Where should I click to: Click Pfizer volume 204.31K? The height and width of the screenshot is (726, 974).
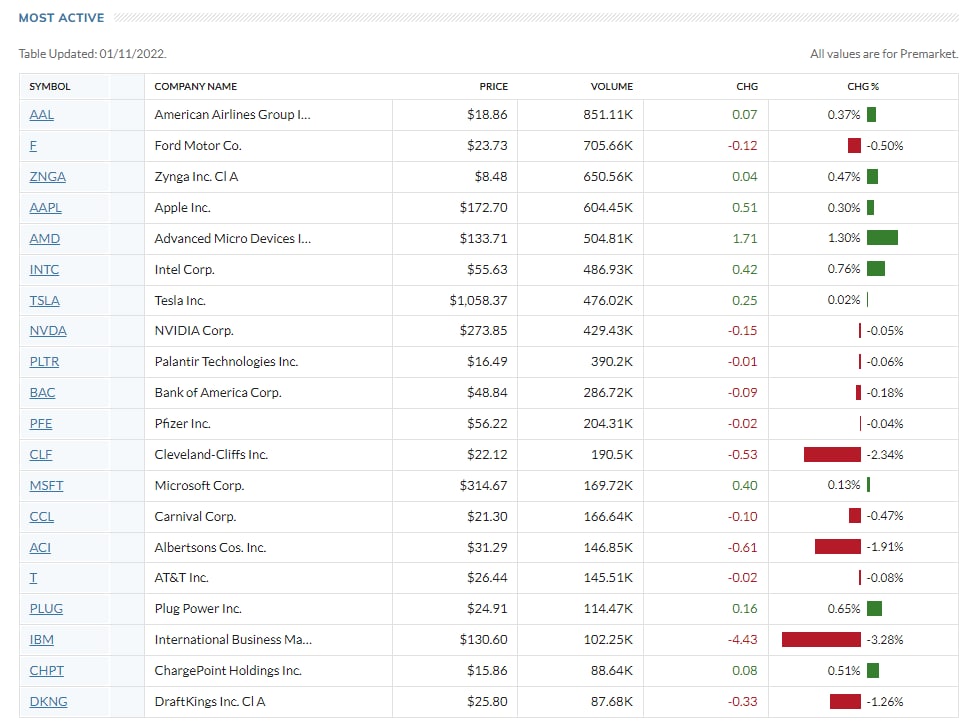tap(608, 424)
